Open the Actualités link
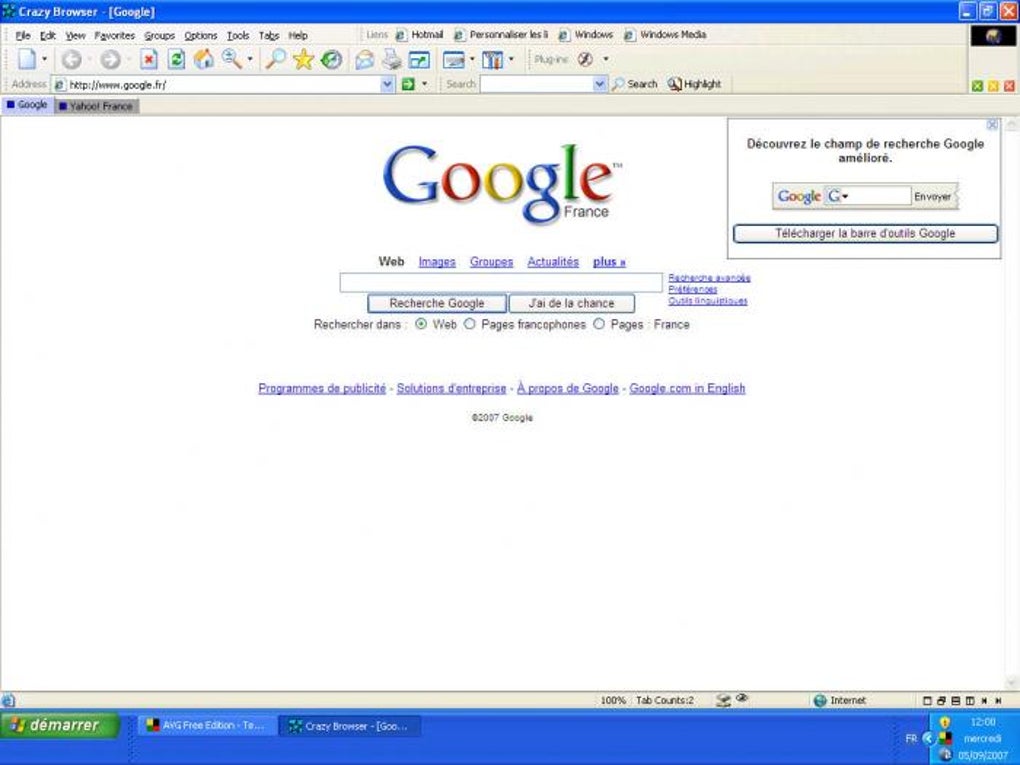 [x=553, y=262]
